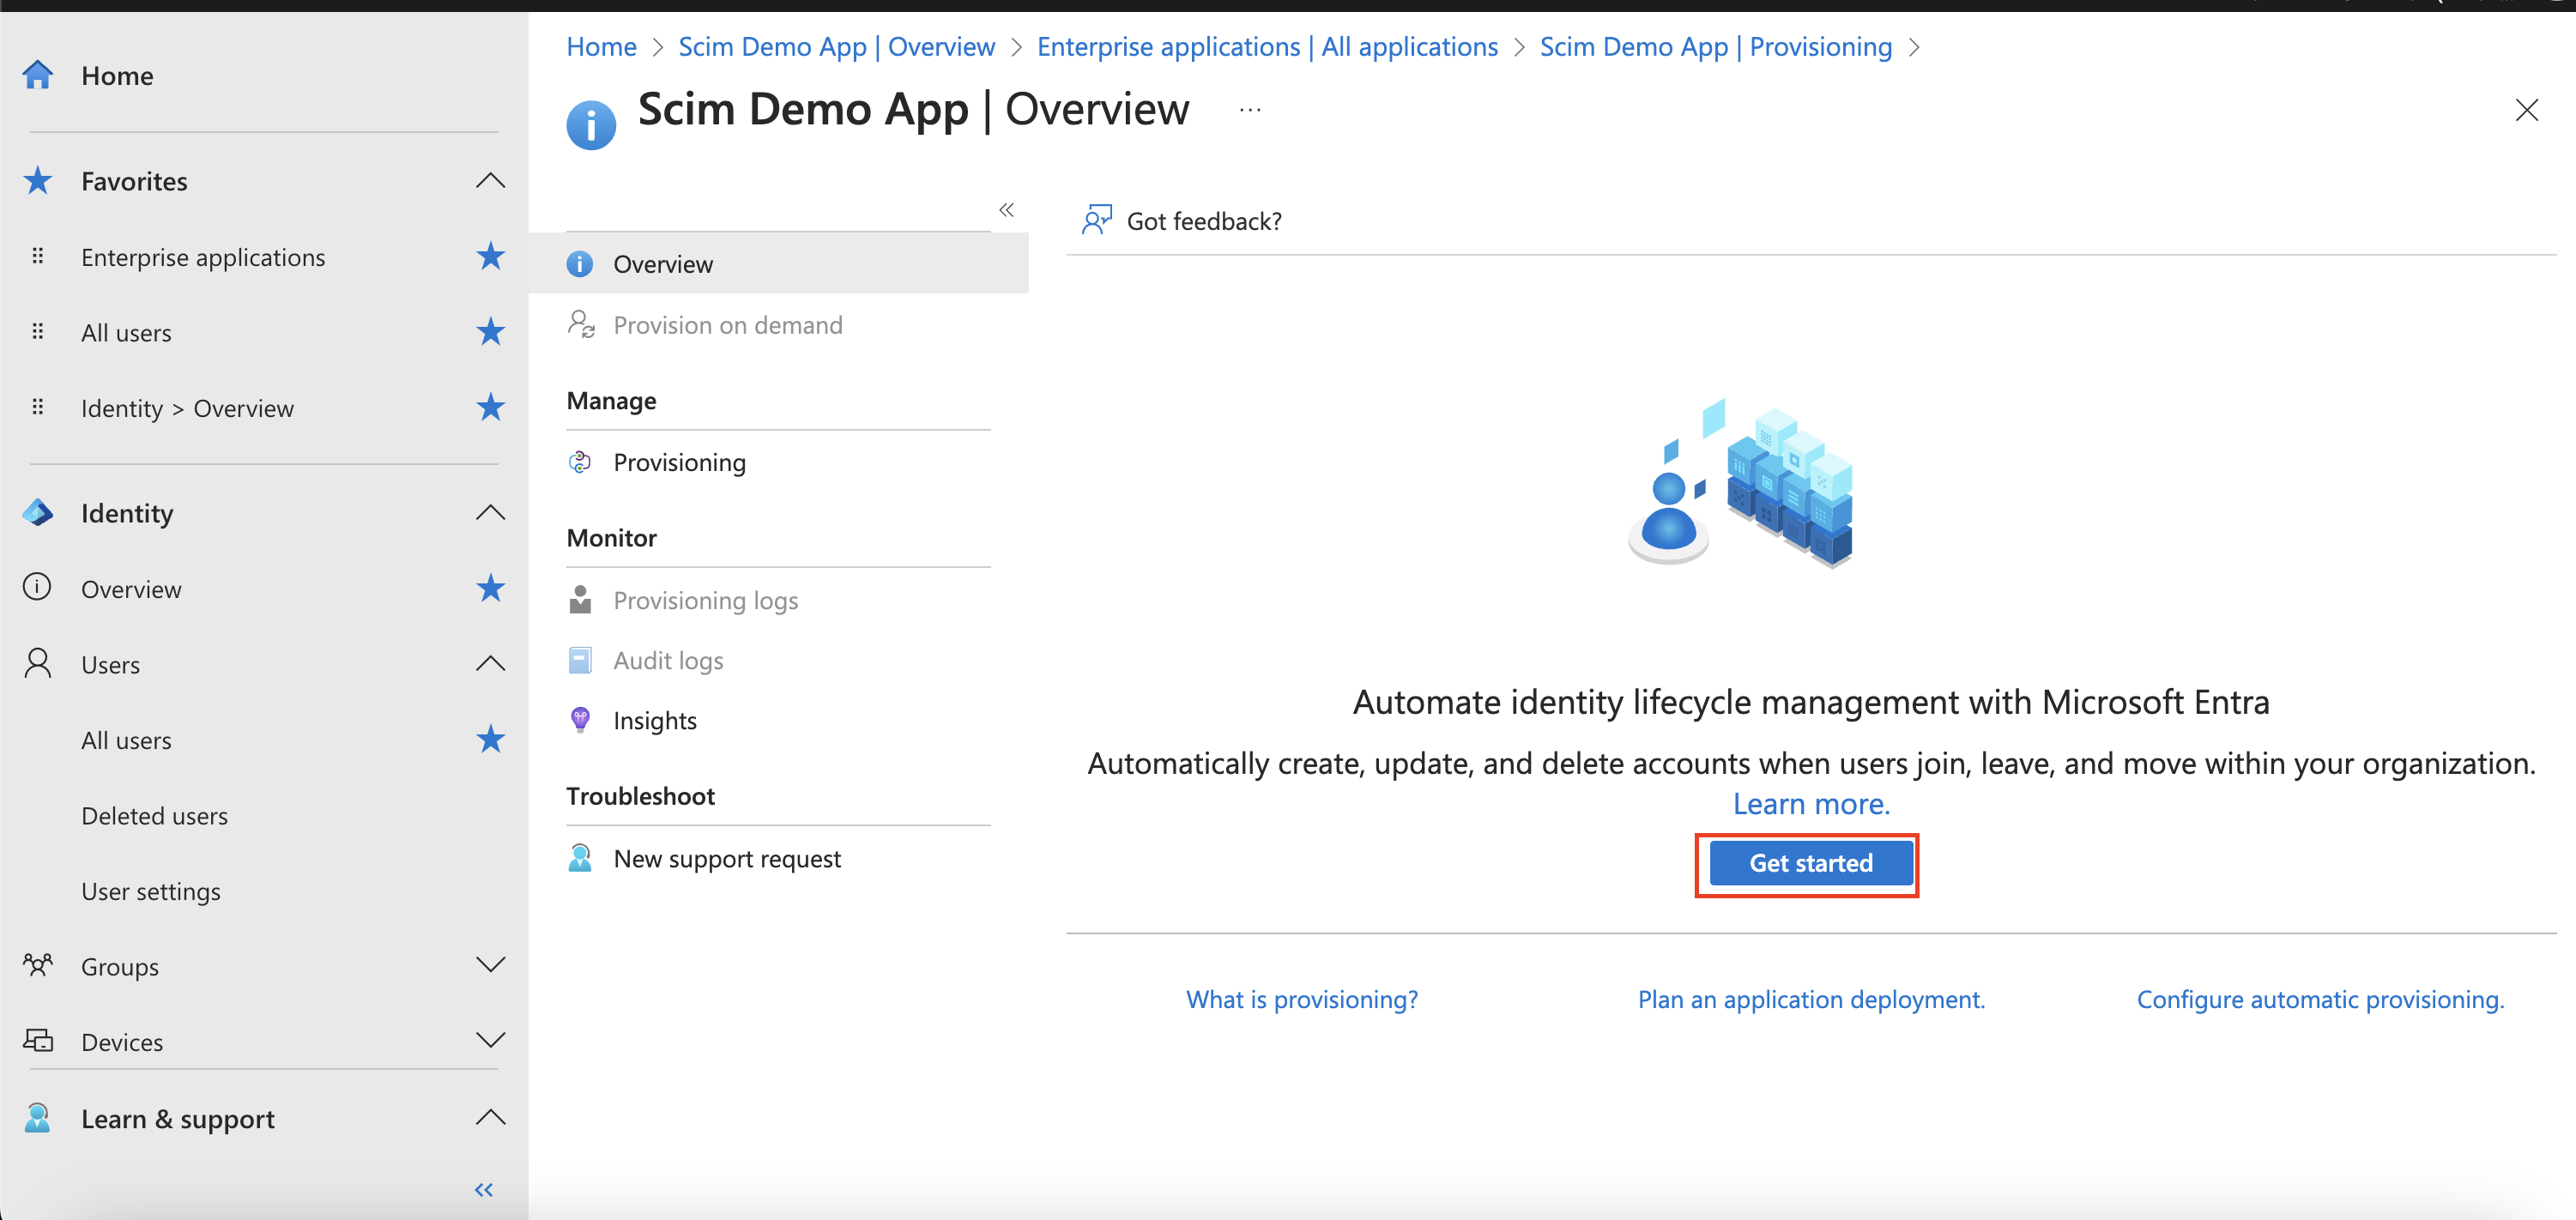Toggle favorite star beside All users under Users

490,739
